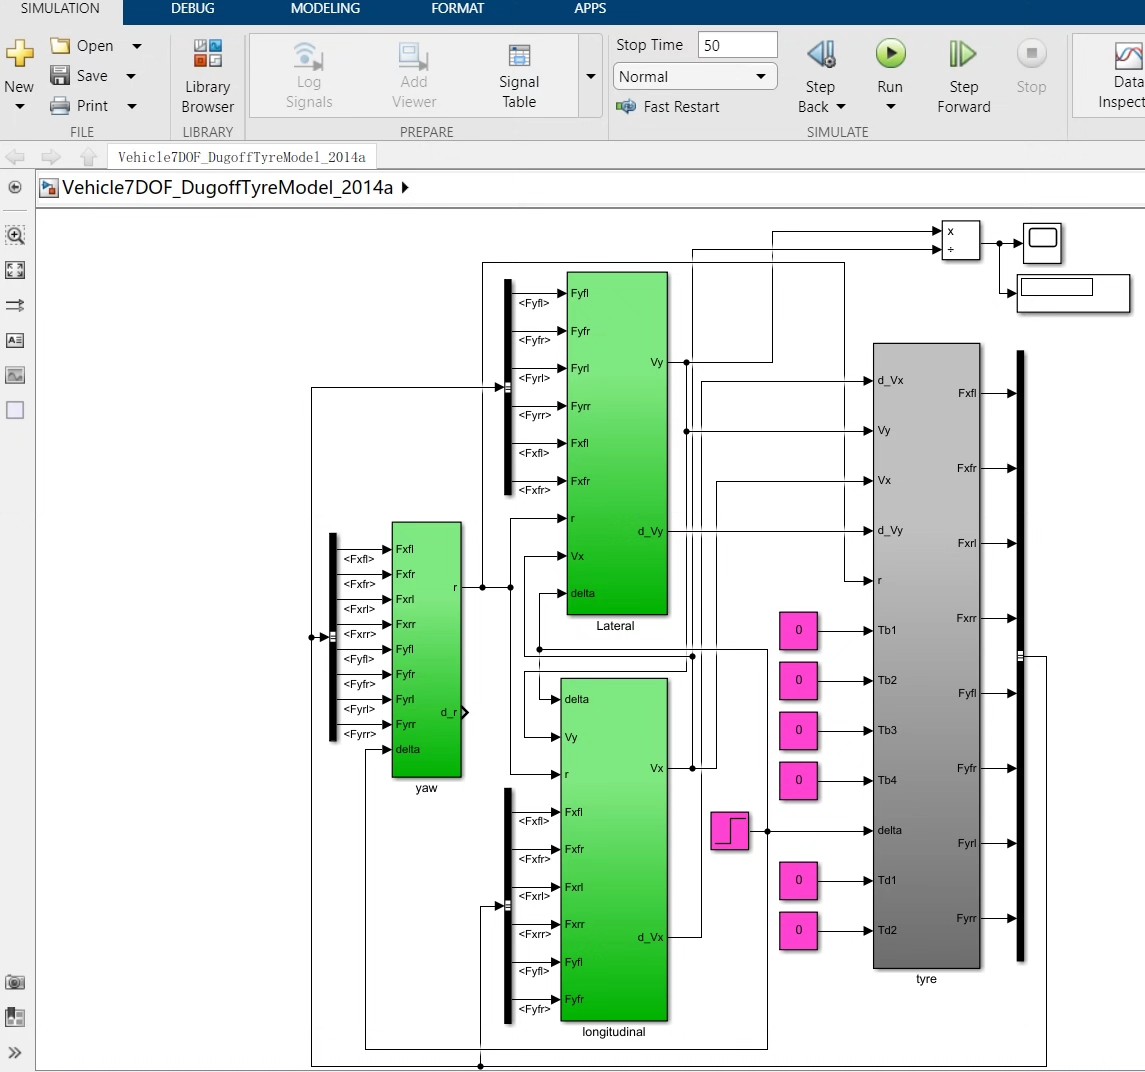This screenshot has height=1072, width=1145.
Task: Click the Vehicle7DOF_DugoffTyreModel_2014a breadcrumb name
Action: tap(227, 188)
